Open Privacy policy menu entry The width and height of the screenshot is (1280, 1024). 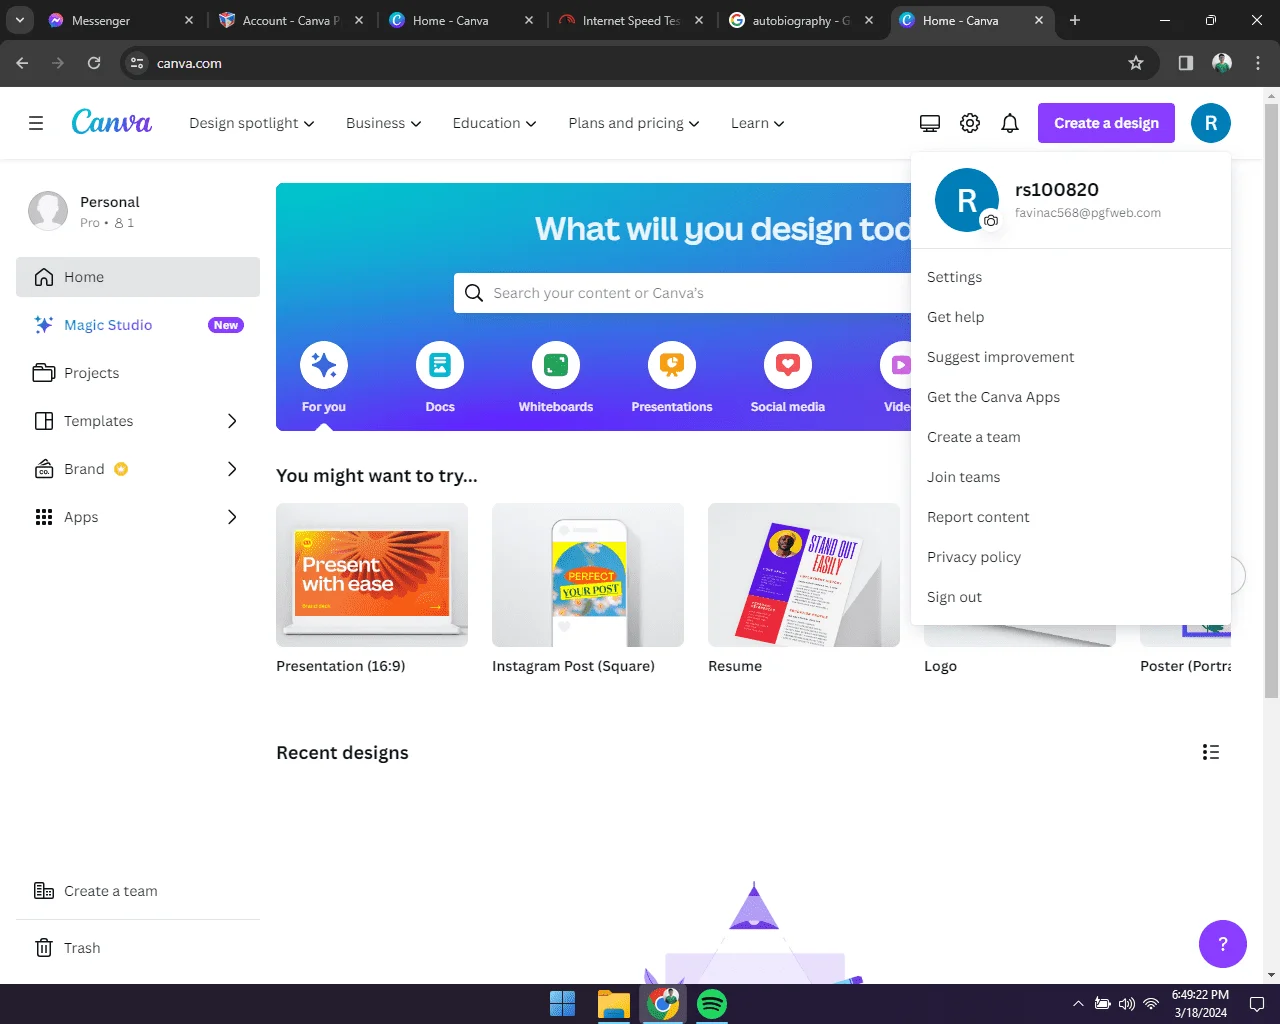[x=1071, y=557]
